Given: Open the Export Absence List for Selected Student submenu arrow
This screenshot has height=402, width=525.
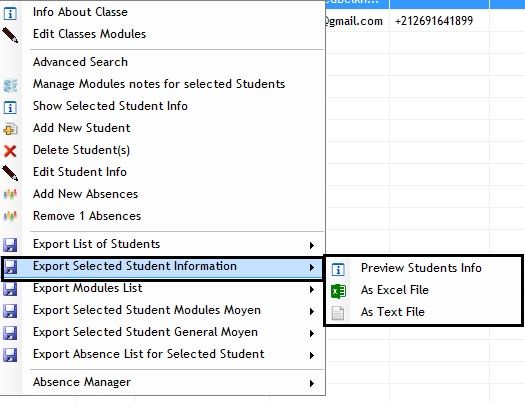Looking at the screenshot, I should click(x=312, y=355).
